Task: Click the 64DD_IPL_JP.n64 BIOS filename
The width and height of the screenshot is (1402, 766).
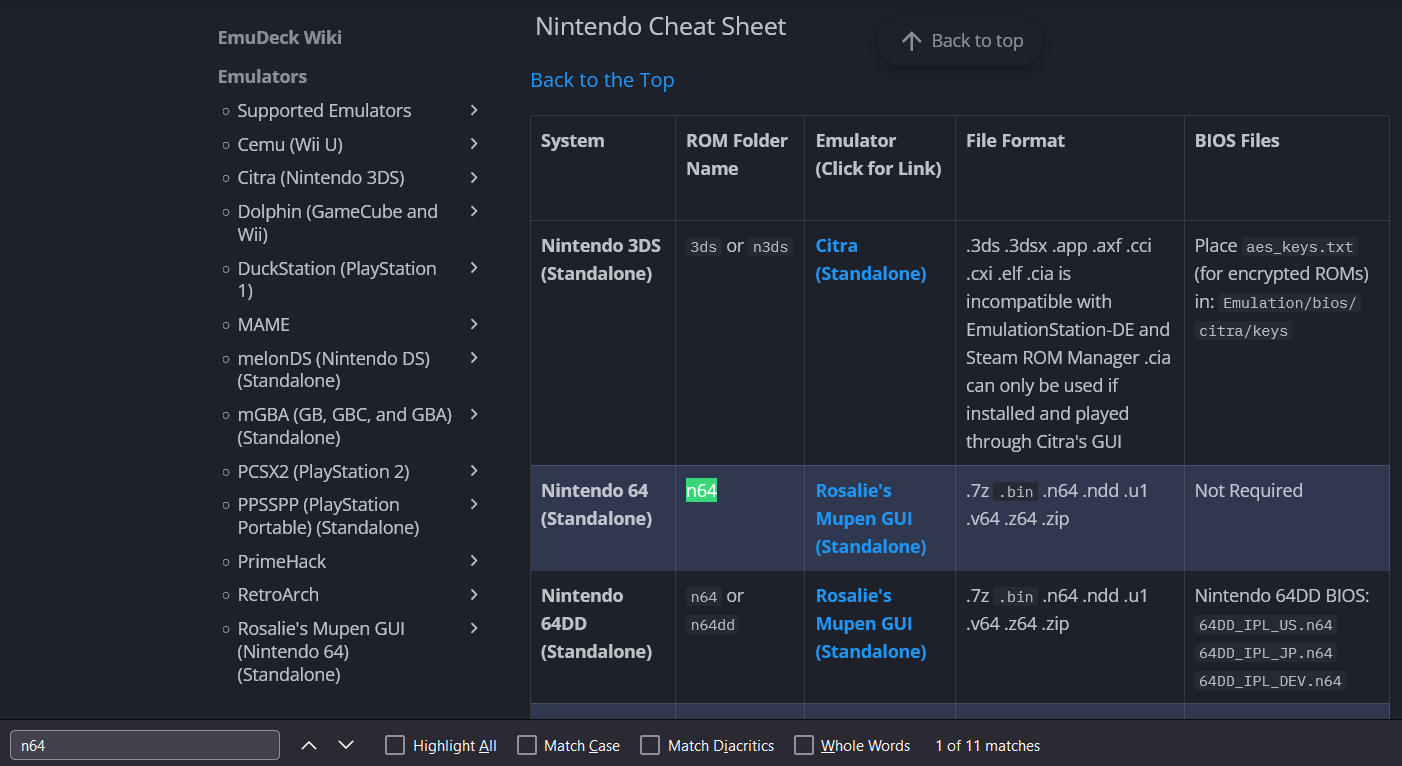Action: (x=1265, y=653)
